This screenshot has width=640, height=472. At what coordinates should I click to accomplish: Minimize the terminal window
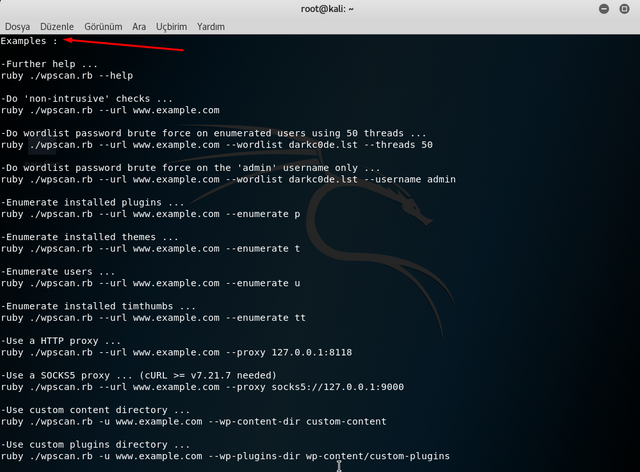(x=604, y=9)
